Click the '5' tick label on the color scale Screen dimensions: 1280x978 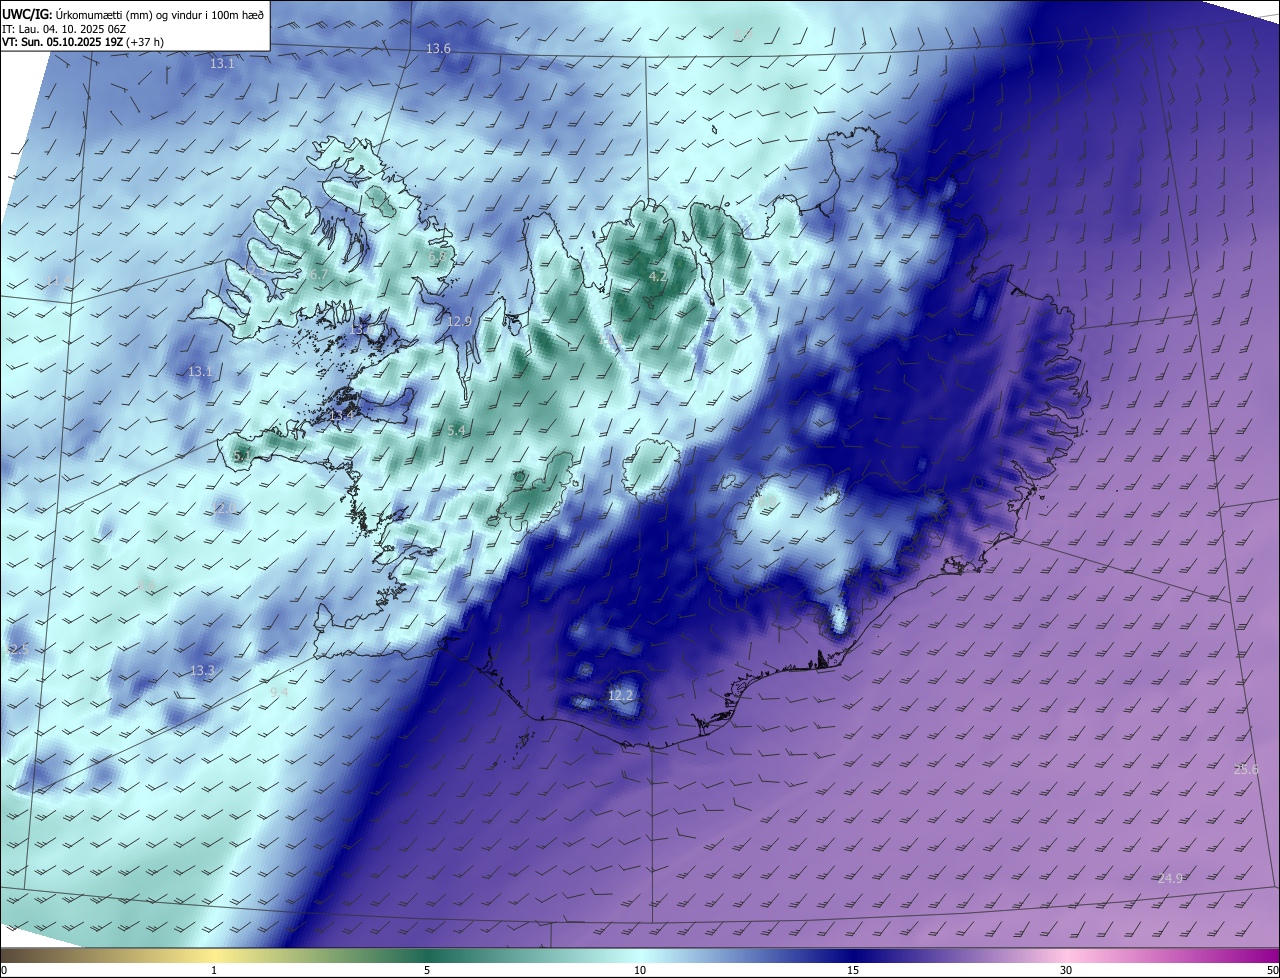[x=427, y=970]
